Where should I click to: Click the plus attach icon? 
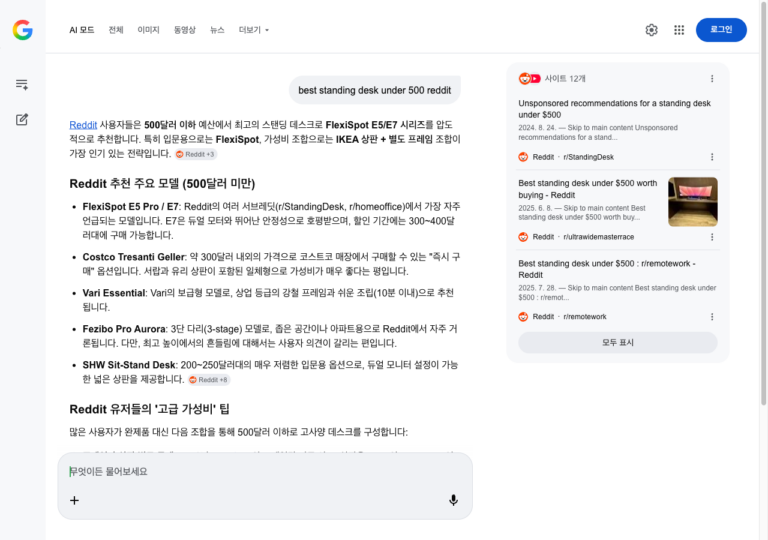[x=74, y=500]
